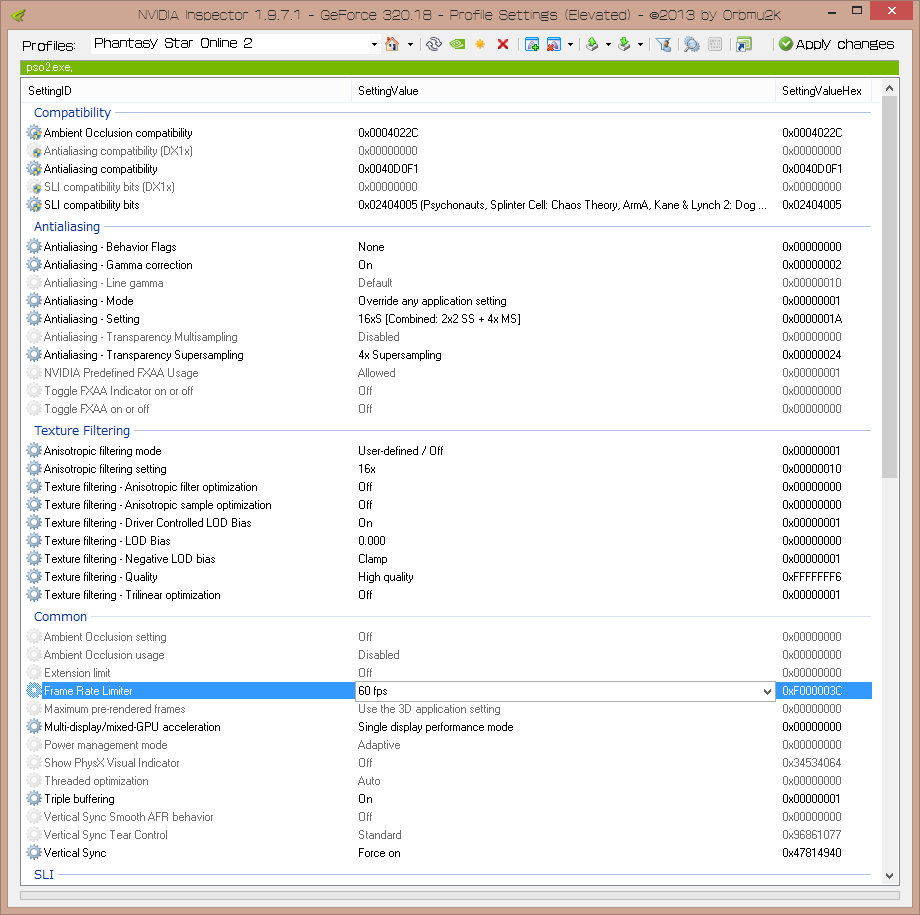Select the Texture filtering - LOD Bias row
This screenshot has width=920, height=915.
pyautogui.click(x=447, y=541)
